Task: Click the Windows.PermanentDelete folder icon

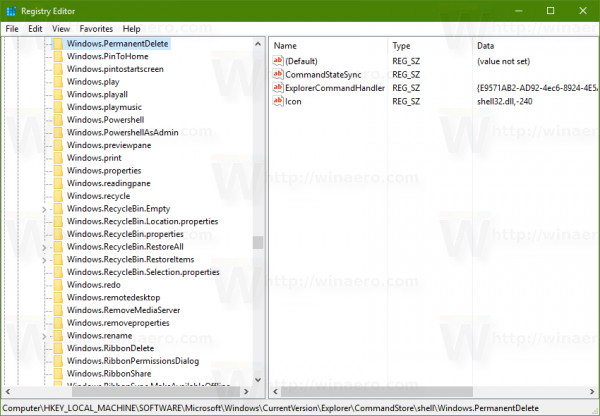Action: [58, 44]
